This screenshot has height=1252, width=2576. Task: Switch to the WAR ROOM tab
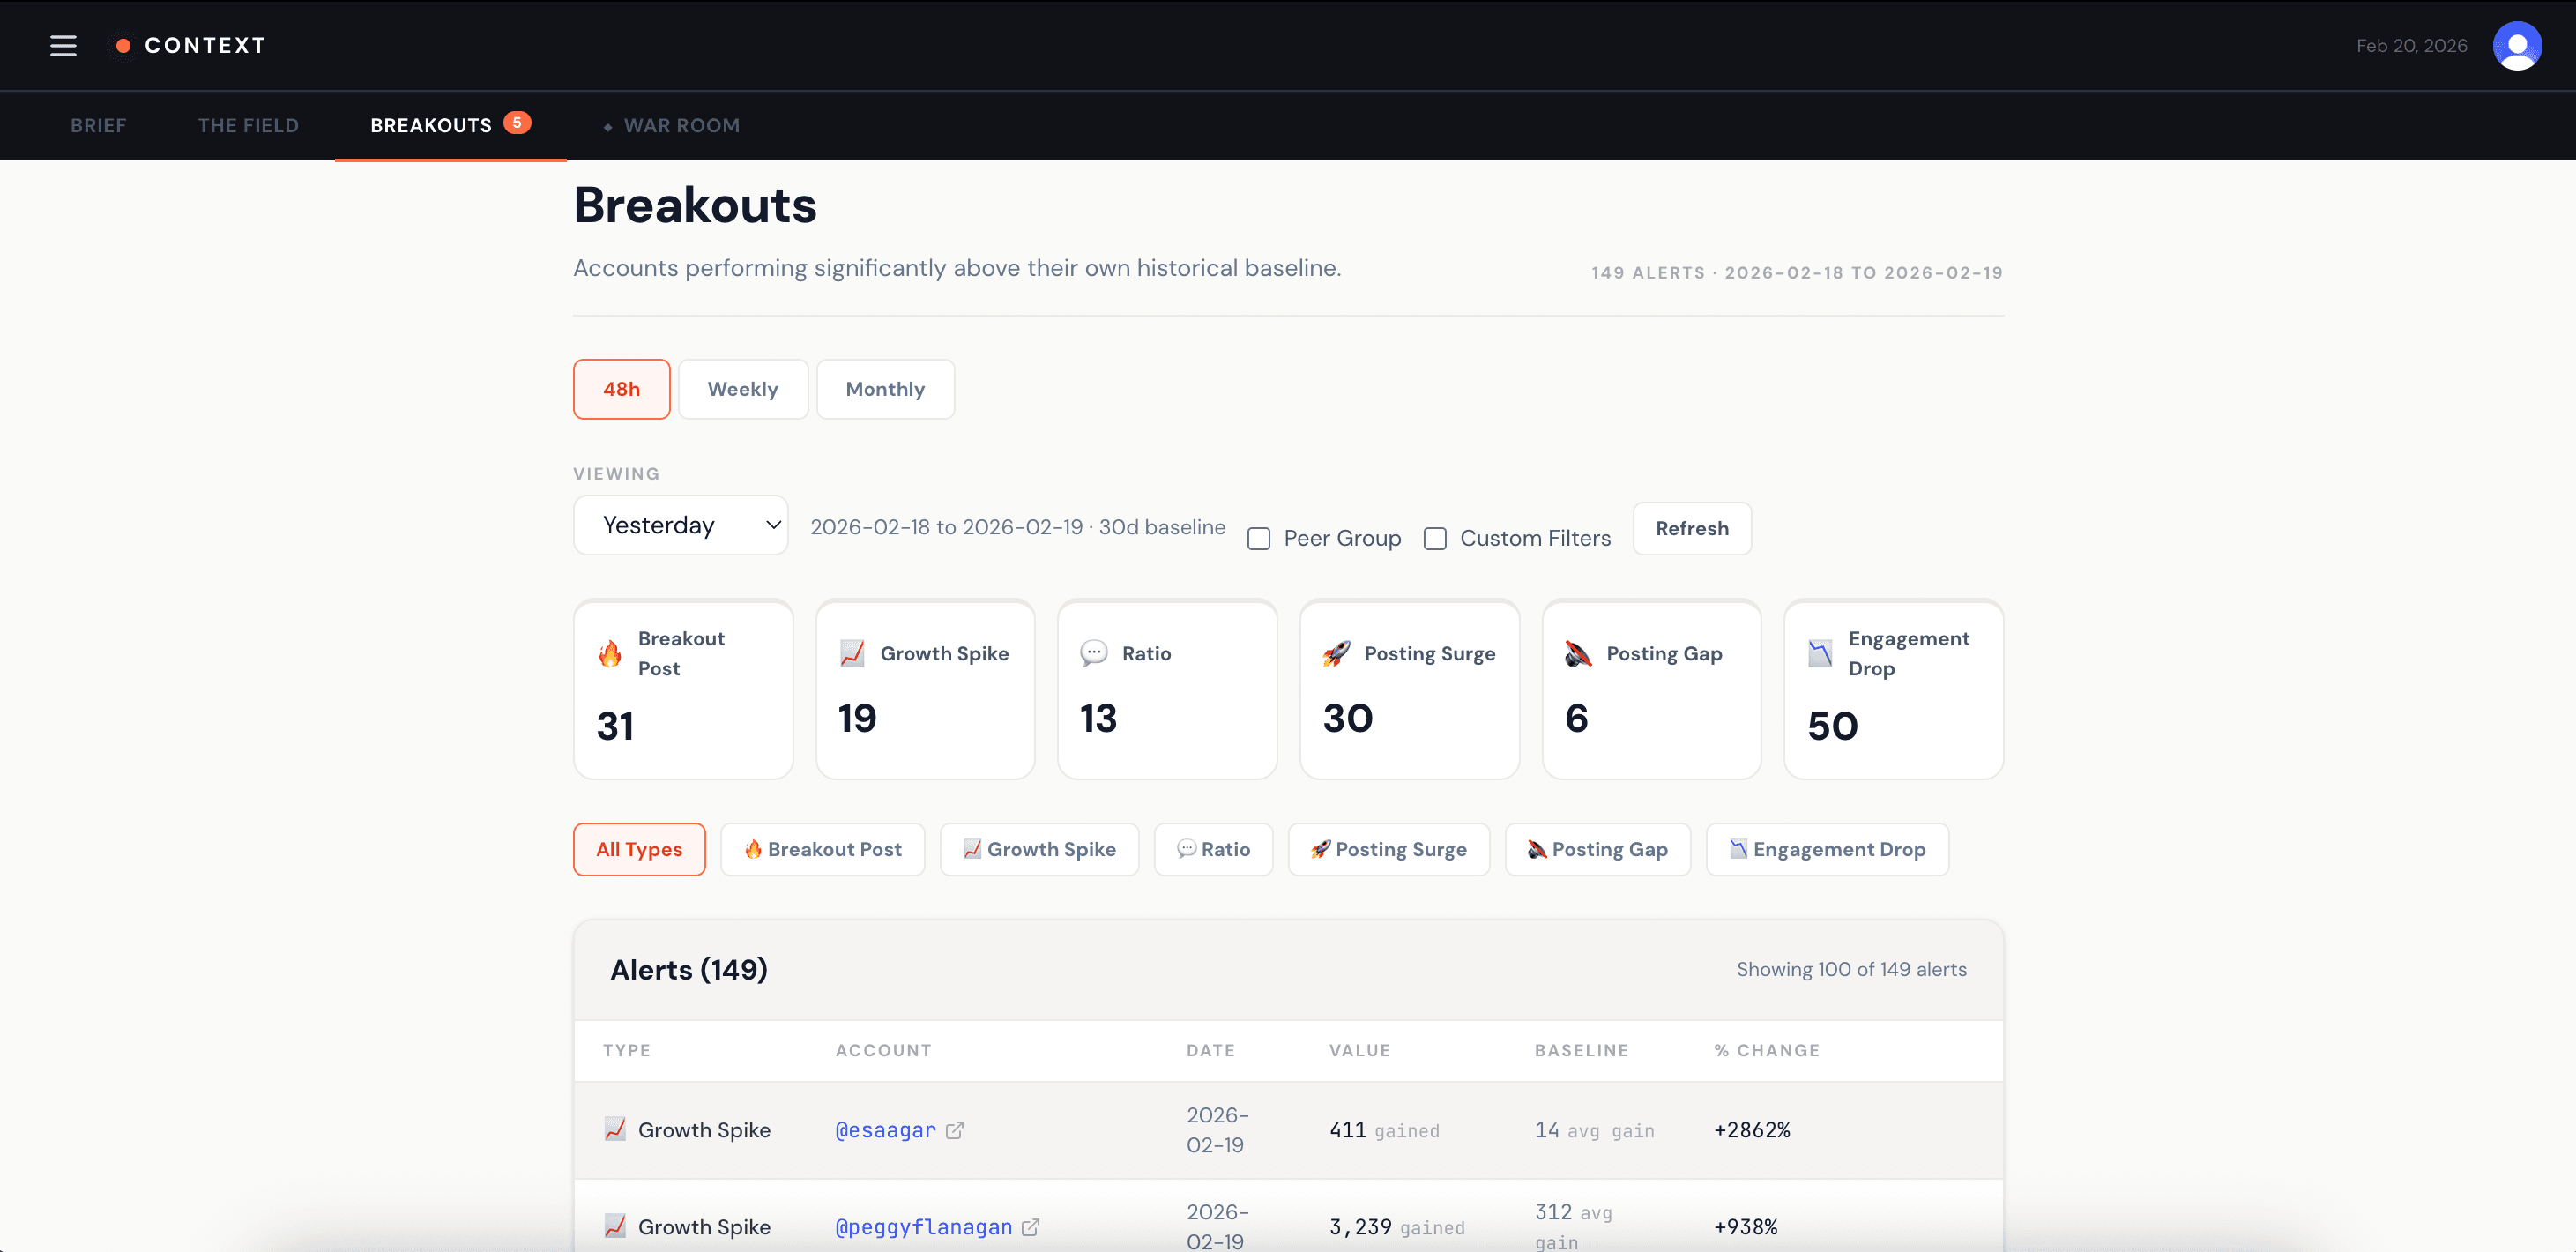click(x=681, y=125)
